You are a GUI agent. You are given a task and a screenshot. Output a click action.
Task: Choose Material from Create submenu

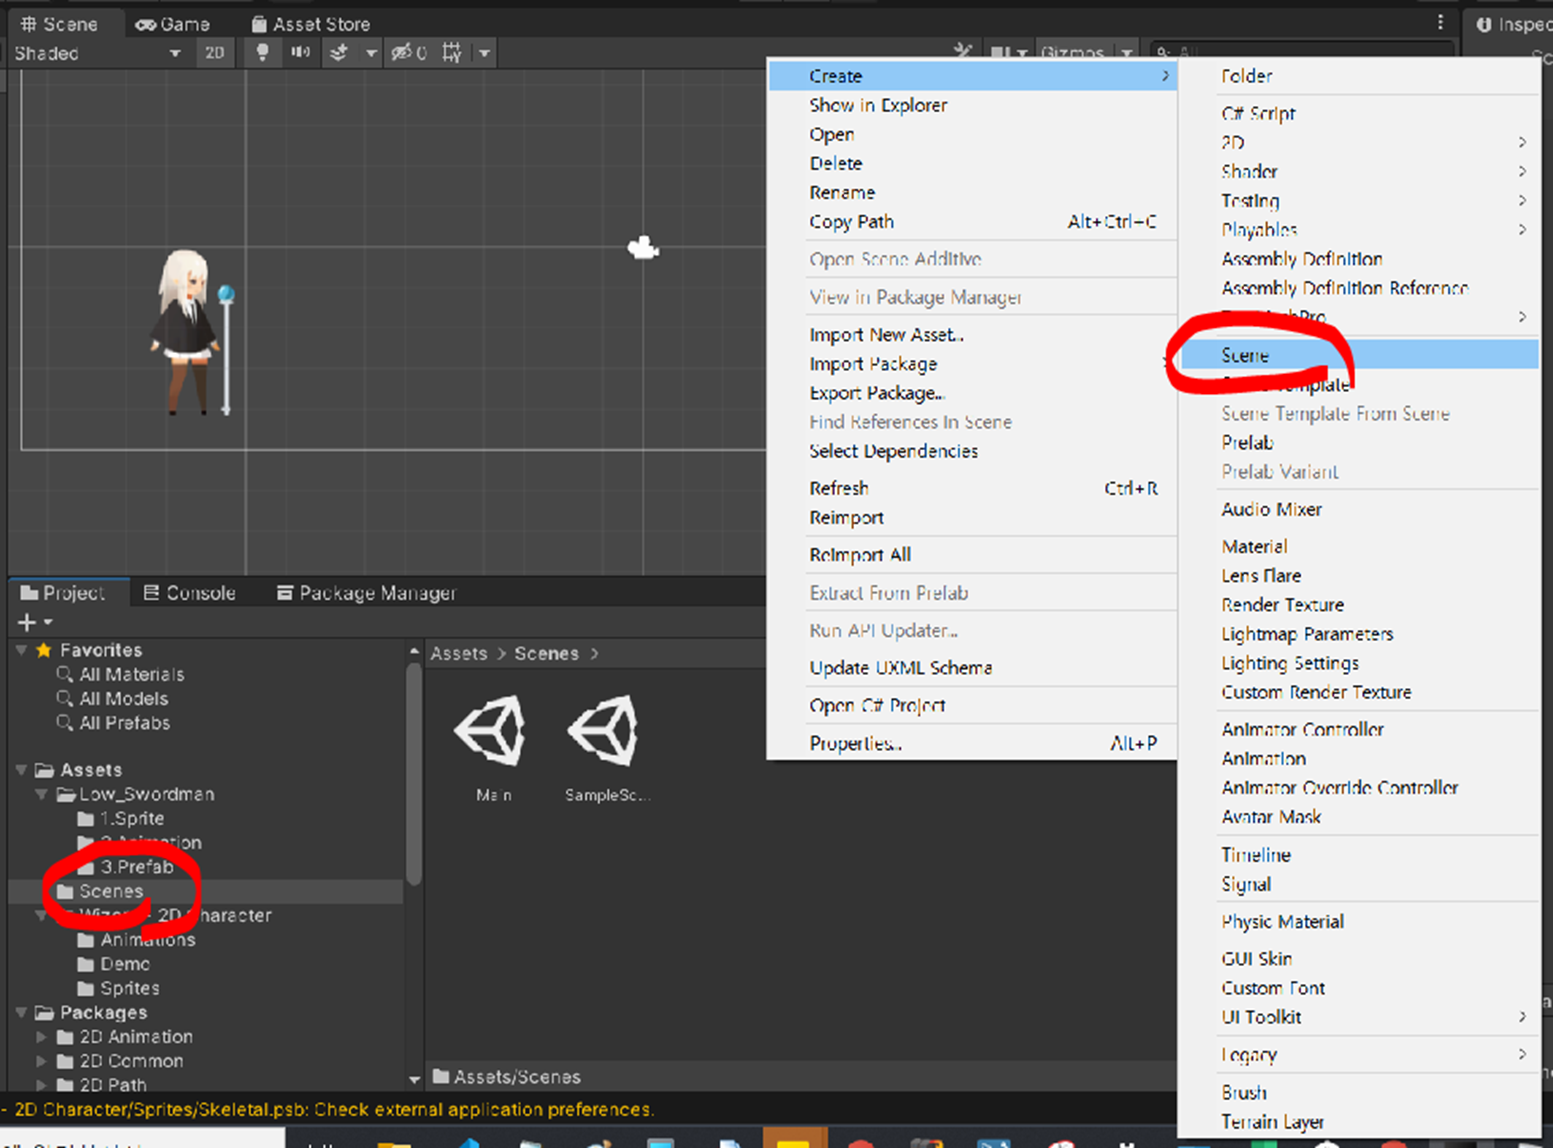click(1358, 547)
